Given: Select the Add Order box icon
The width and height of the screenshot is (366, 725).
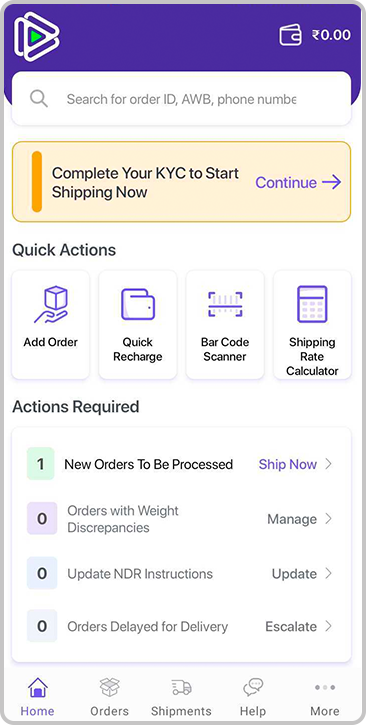Looking at the screenshot, I should point(50,304).
